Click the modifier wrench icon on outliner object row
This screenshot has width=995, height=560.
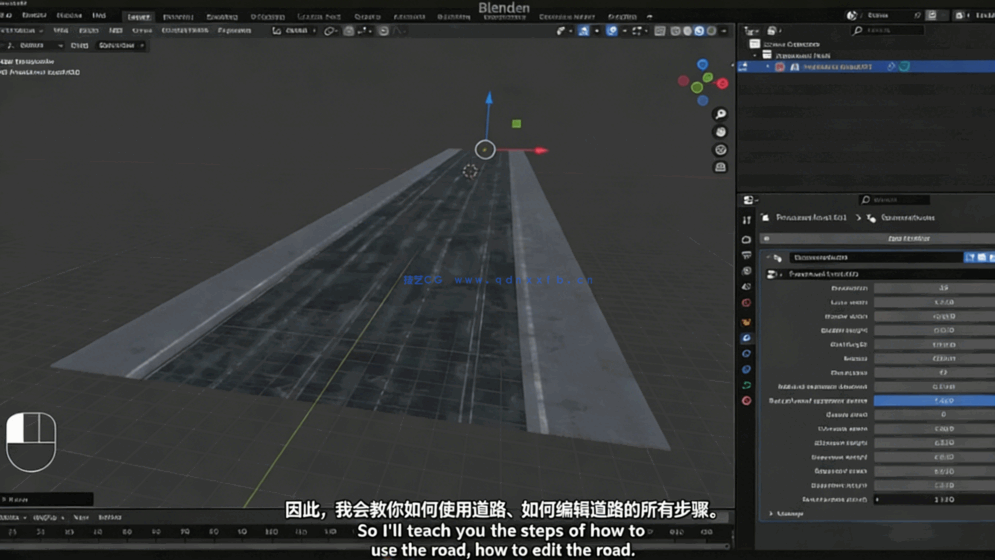tap(891, 67)
